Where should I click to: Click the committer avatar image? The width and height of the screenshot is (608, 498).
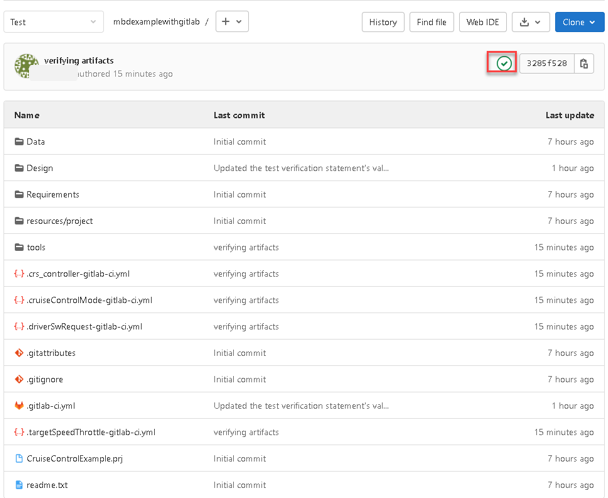27,66
